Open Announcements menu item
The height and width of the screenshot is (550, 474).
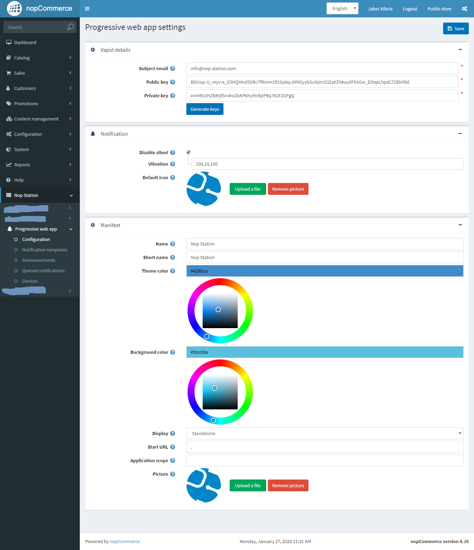(39, 260)
